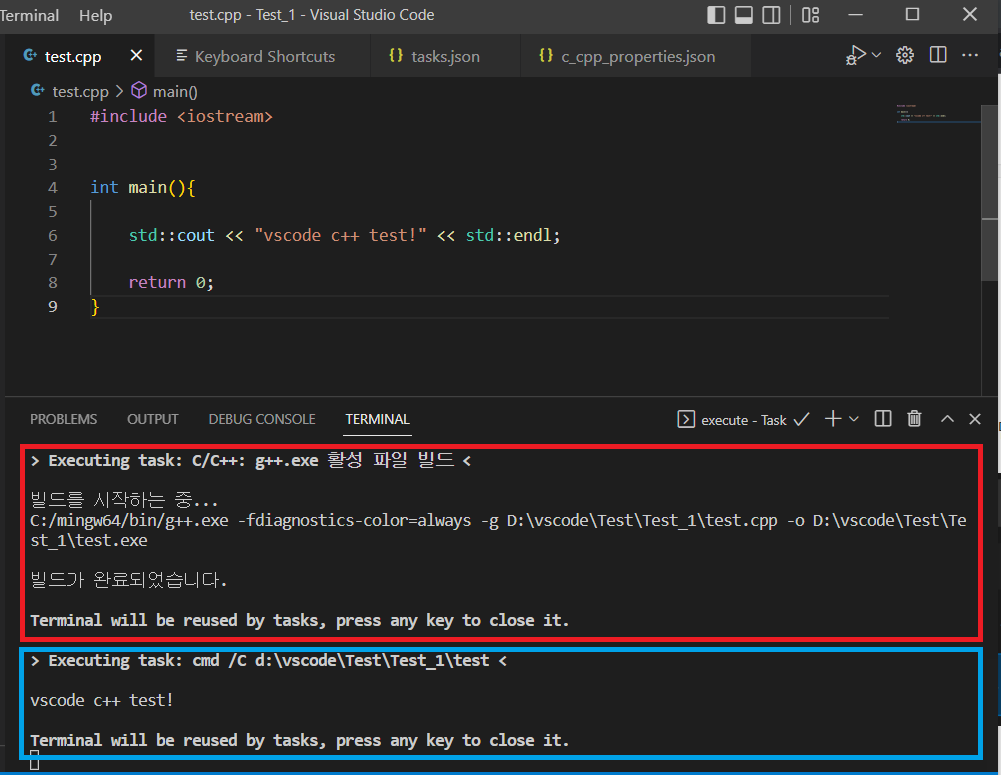Click the test.cpp tab file icon
Viewport: 1001px width, 775px height.
pyautogui.click(x=30, y=56)
